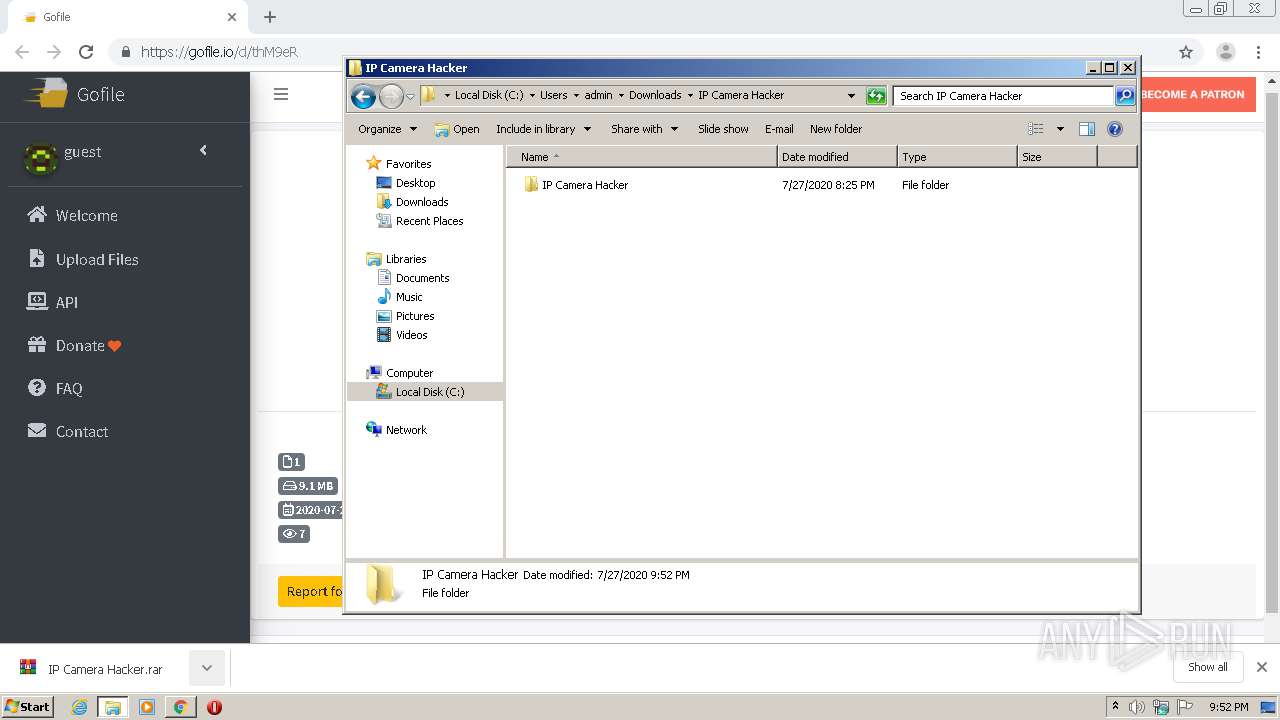The height and width of the screenshot is (720, 1280).
Task: Click Show all downloads button
Action: [x=1208, y=667]
